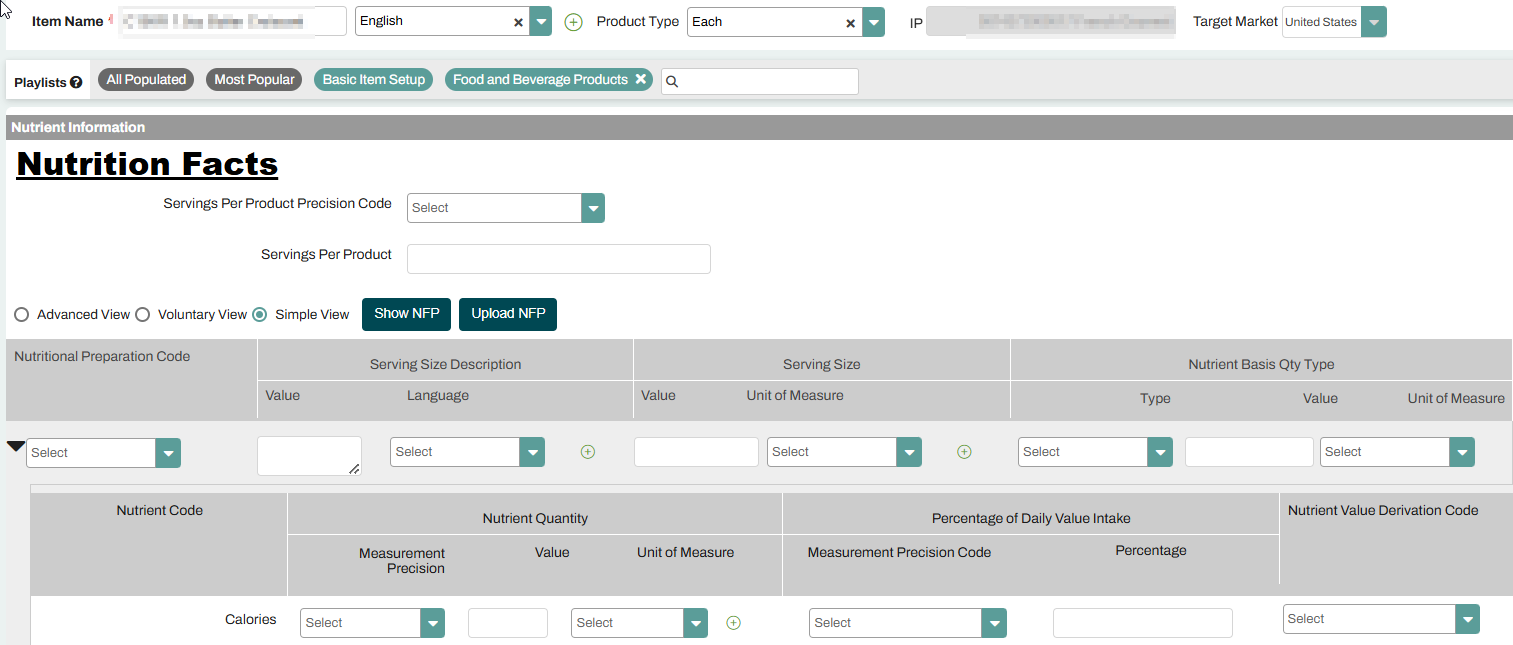This screenshot has width=1513, height=645.
Task: Click the search magnifier icon in the playlist bar
Action: click(x=674, y=81)
